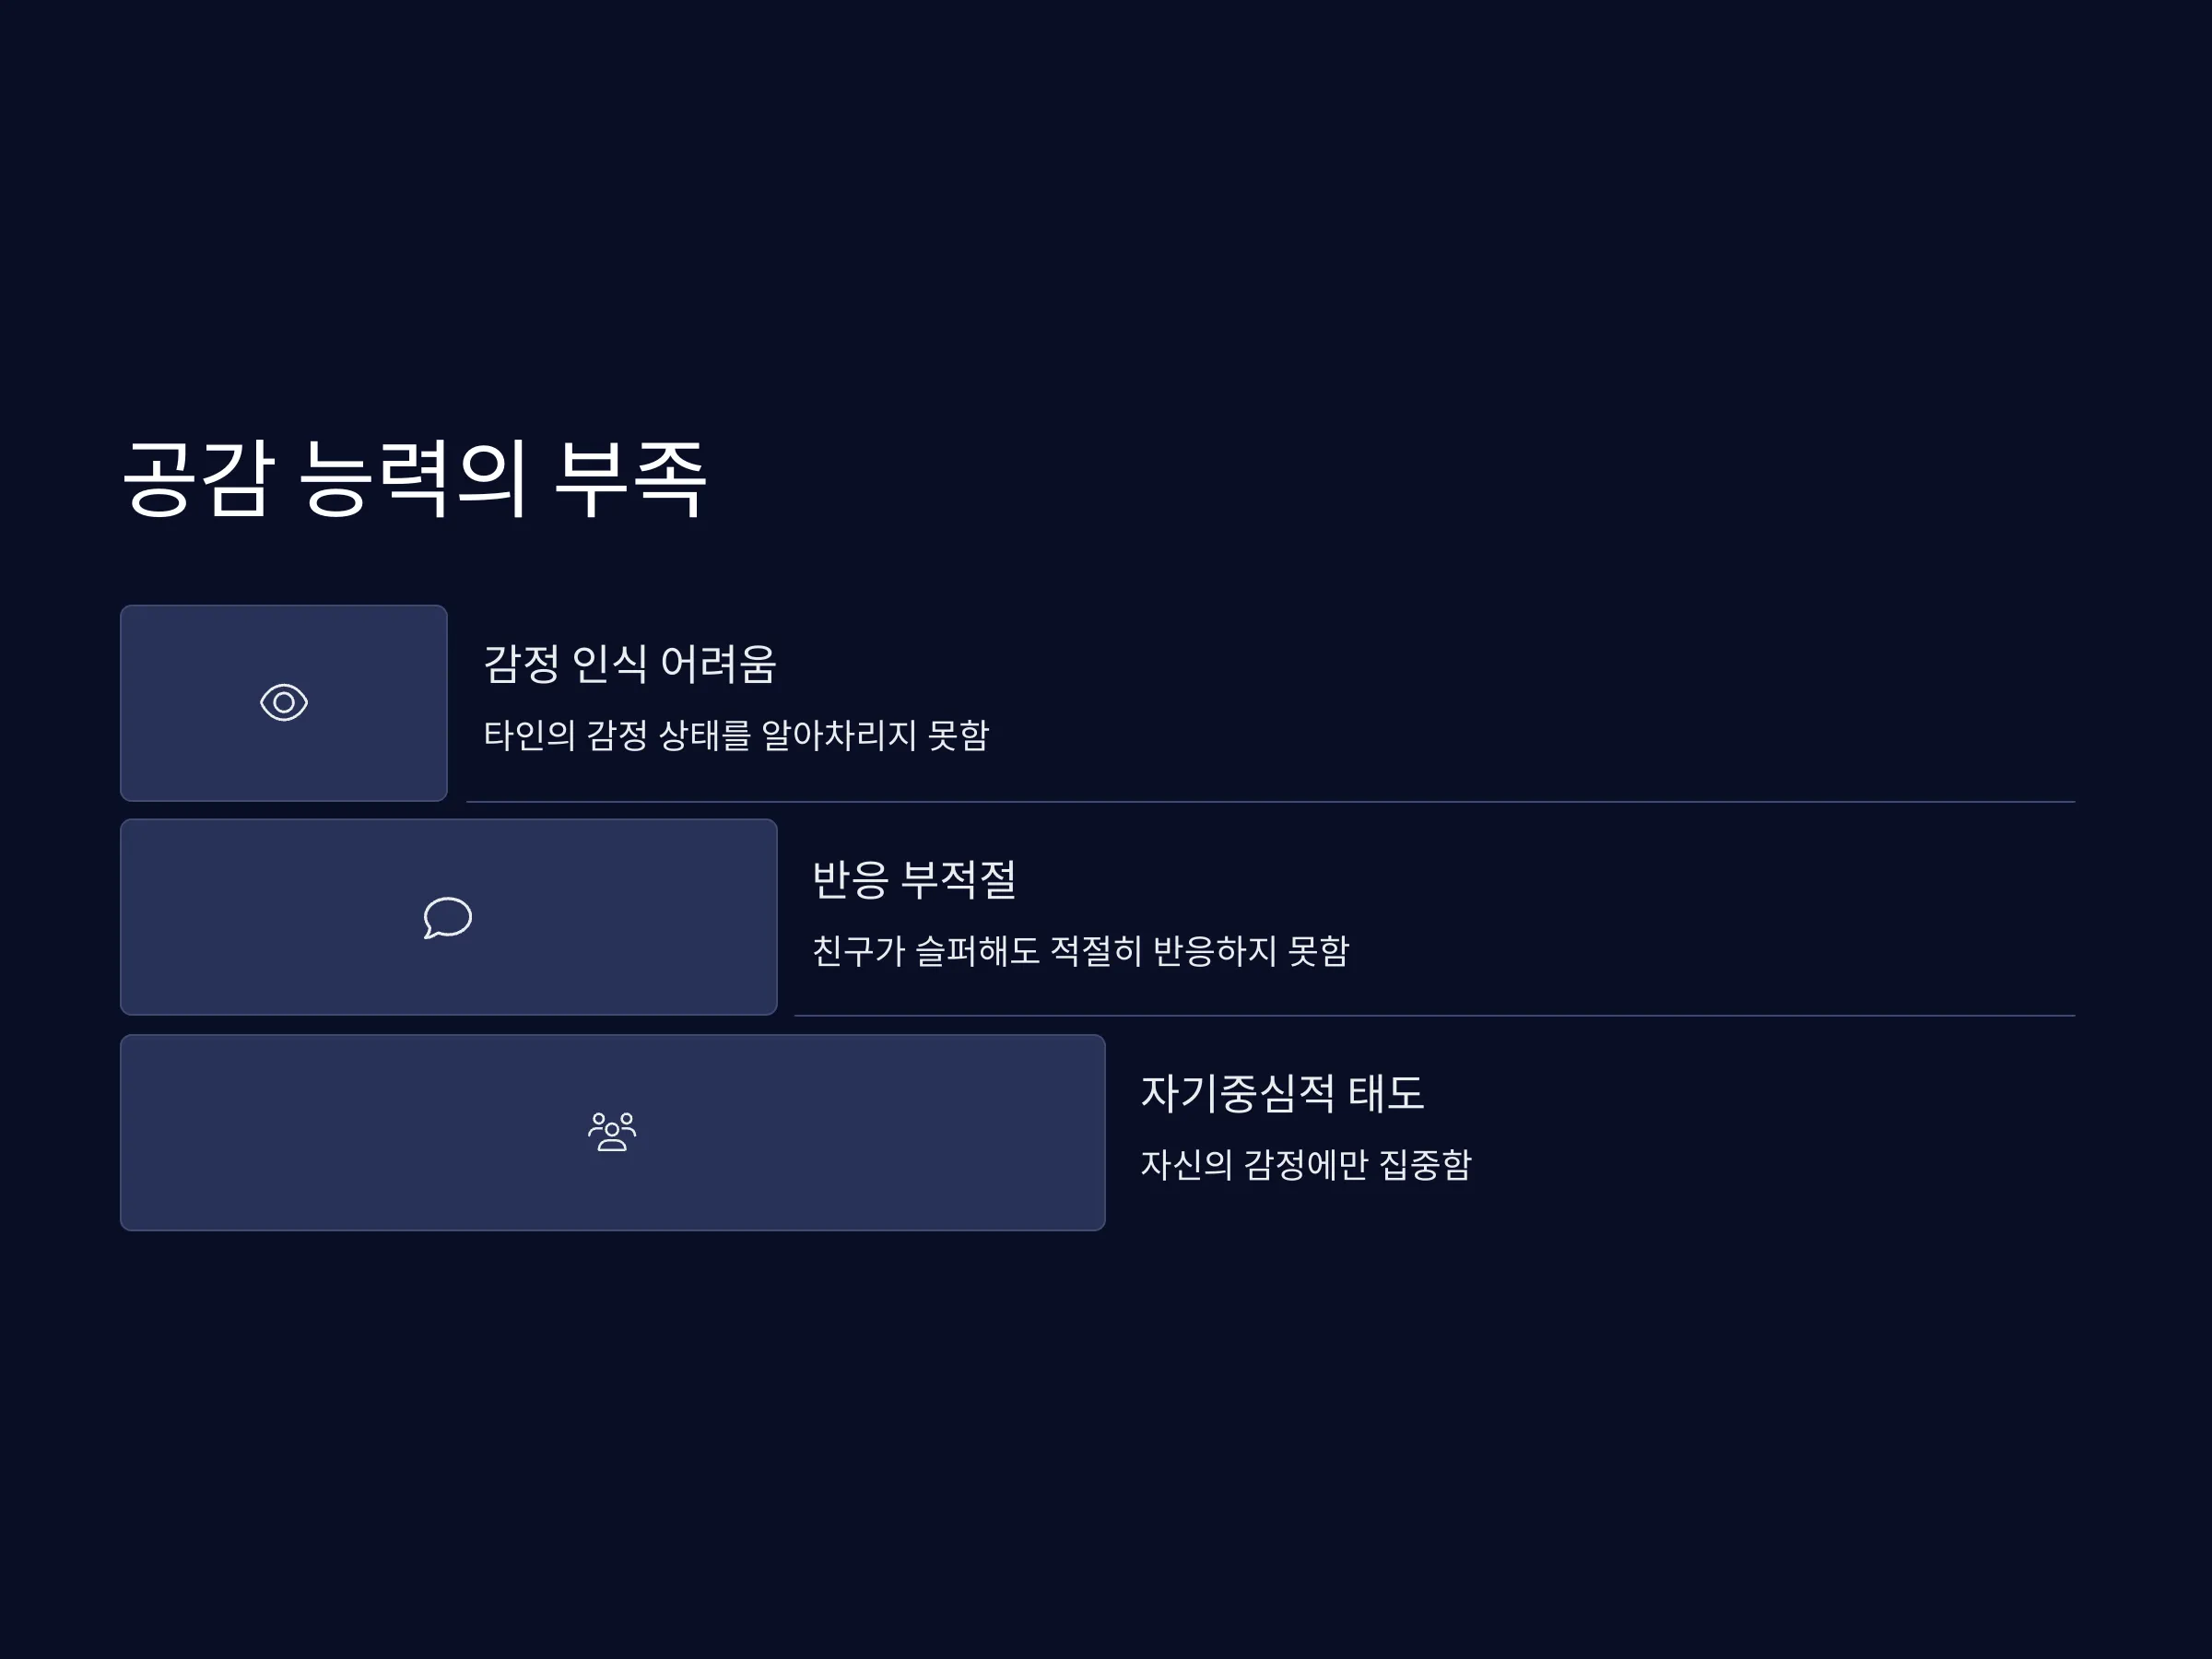
Task: Select the medium box containing the speech bubble
Action: pos(449,917)
